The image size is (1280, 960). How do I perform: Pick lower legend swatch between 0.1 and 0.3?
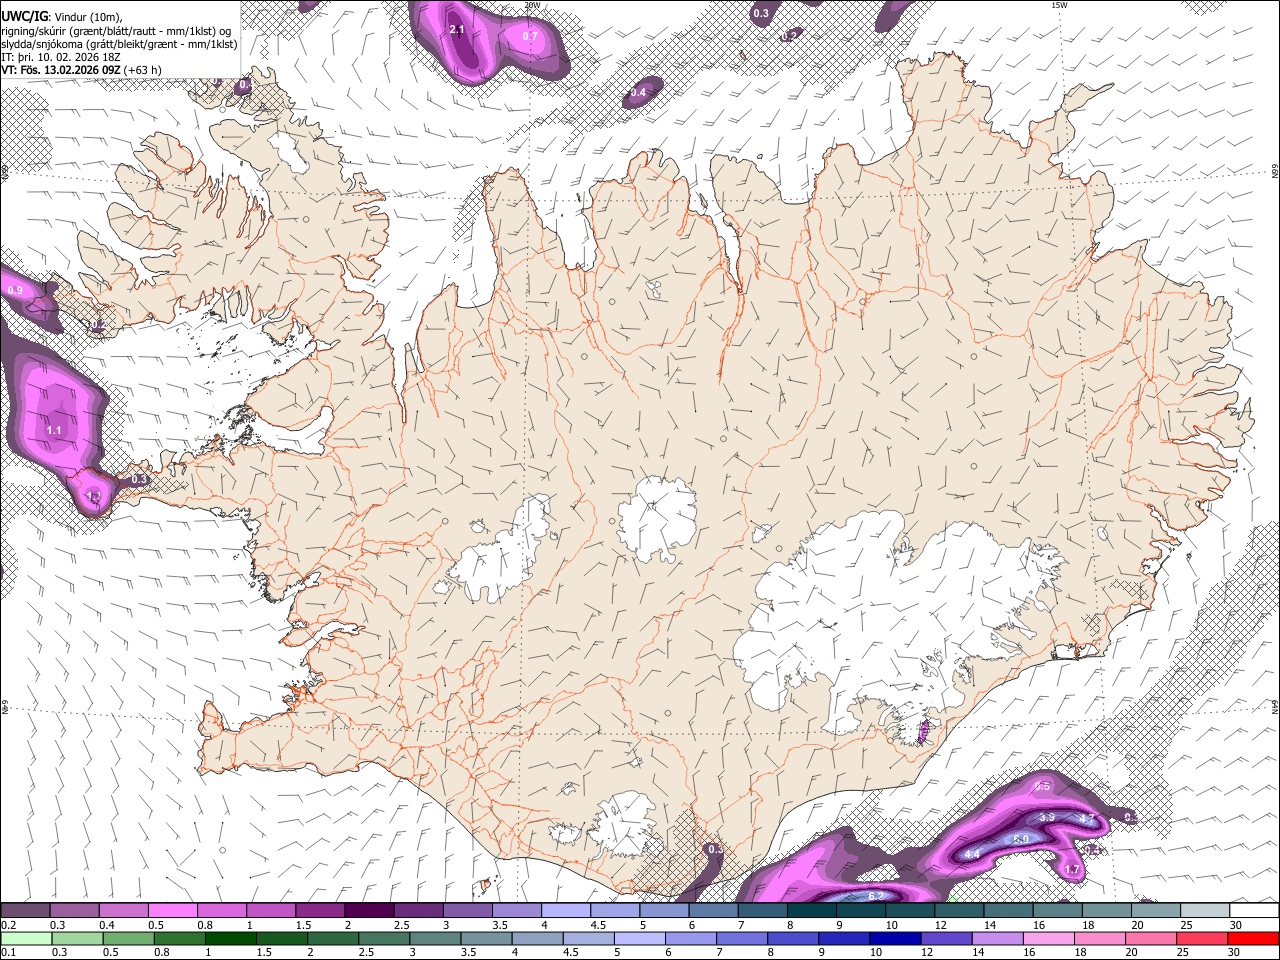26,938
